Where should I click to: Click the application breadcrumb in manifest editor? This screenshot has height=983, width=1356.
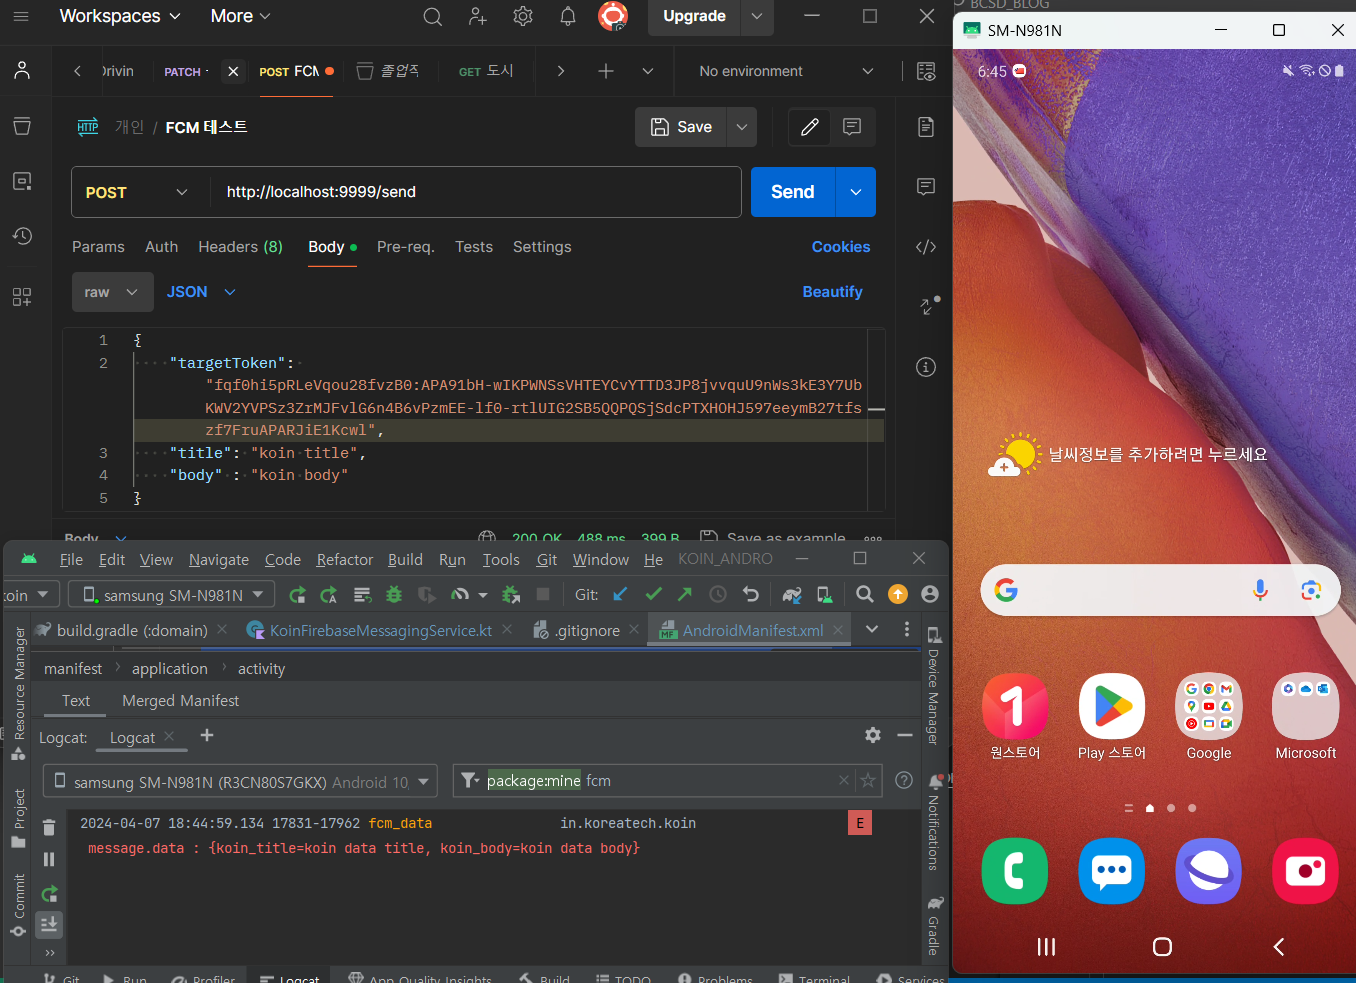(170, 669)
